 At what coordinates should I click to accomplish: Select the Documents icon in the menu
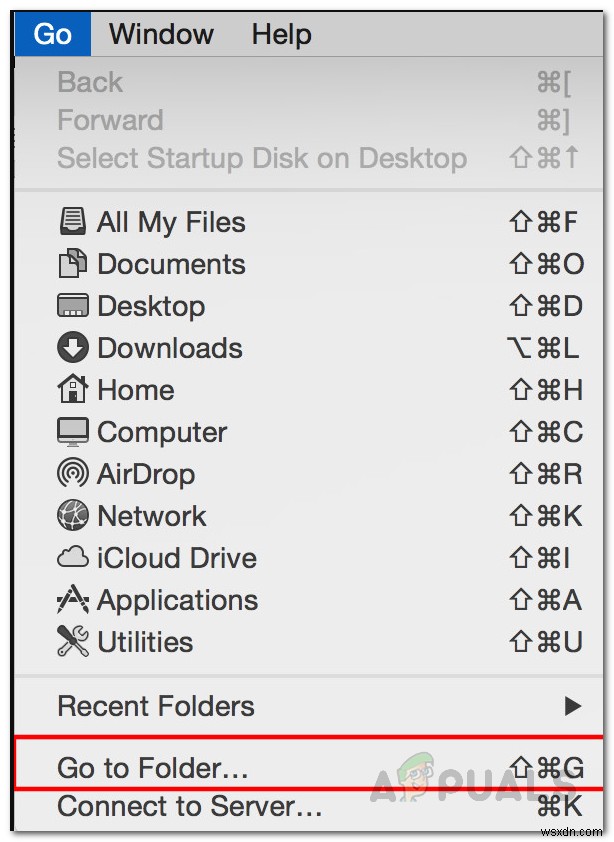coord(73,263)
